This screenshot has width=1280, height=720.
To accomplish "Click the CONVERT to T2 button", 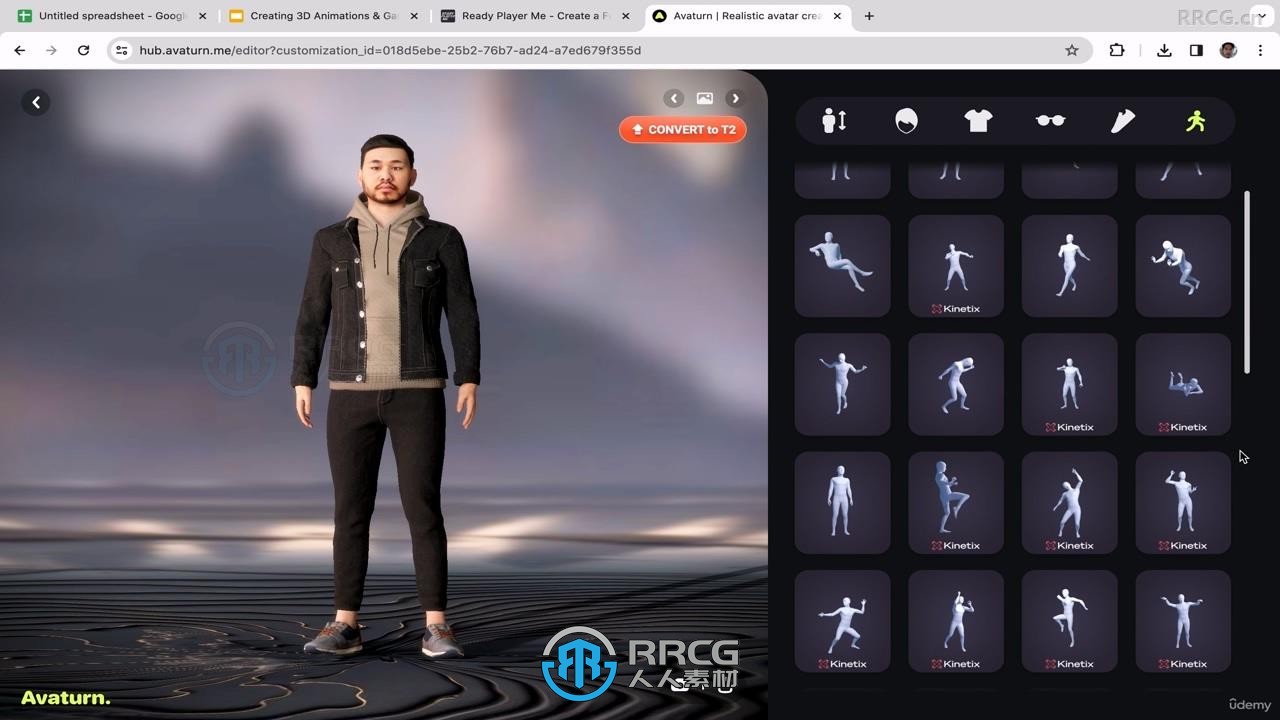I will (x=683, y=130).
